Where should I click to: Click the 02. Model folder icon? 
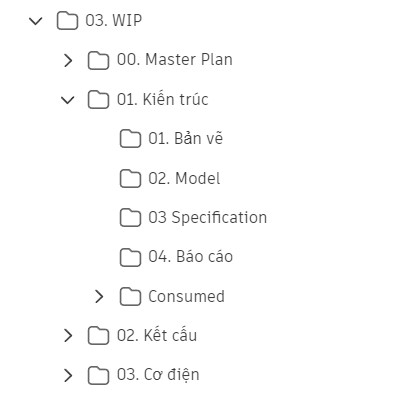[130, 178]
